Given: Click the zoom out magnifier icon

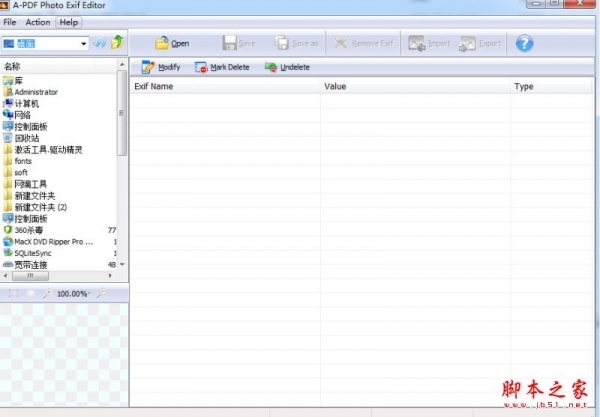Looking at the screenshot, I should tap(101, 293).
